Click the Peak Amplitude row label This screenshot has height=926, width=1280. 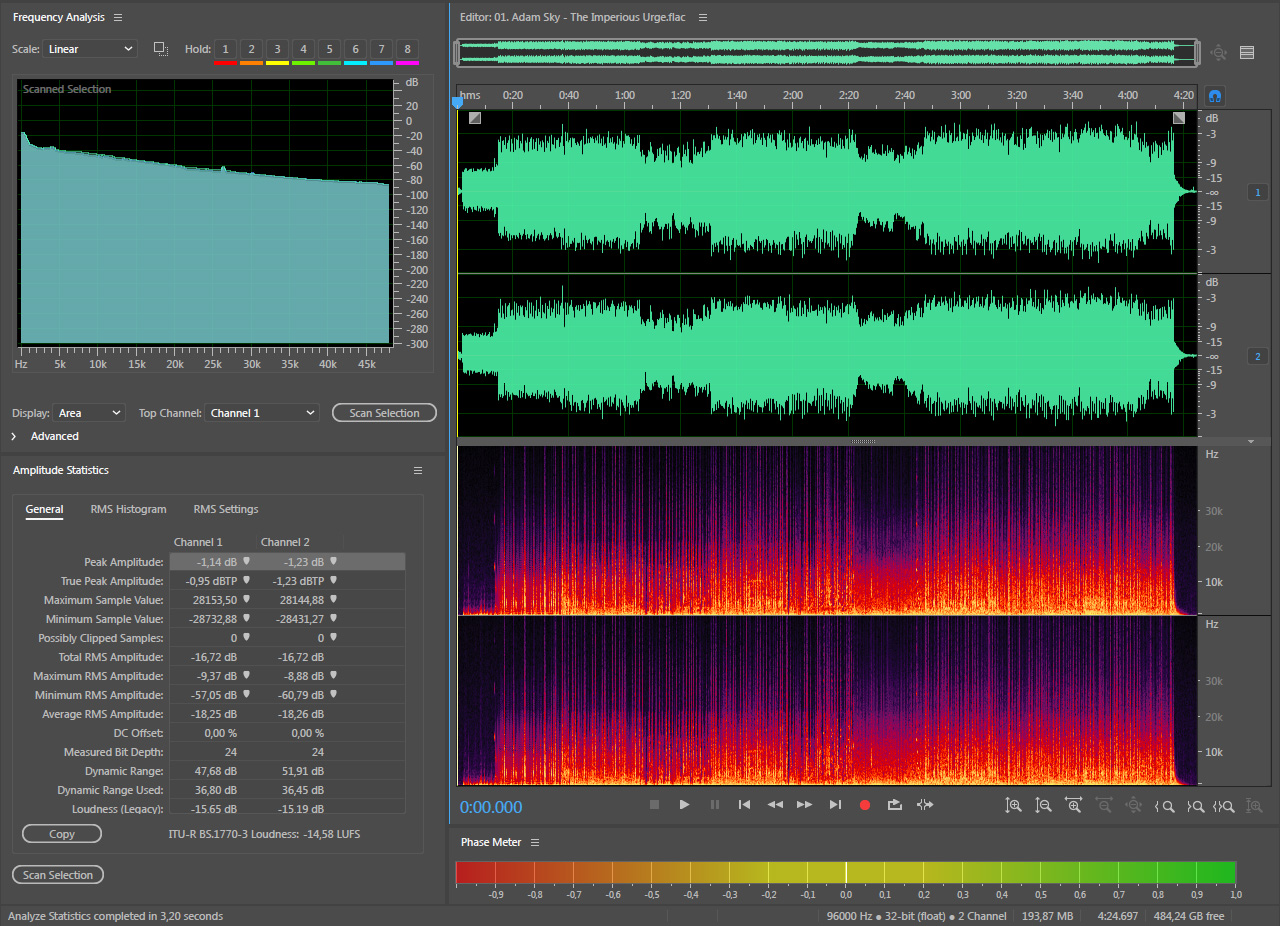tap(124, 563)
